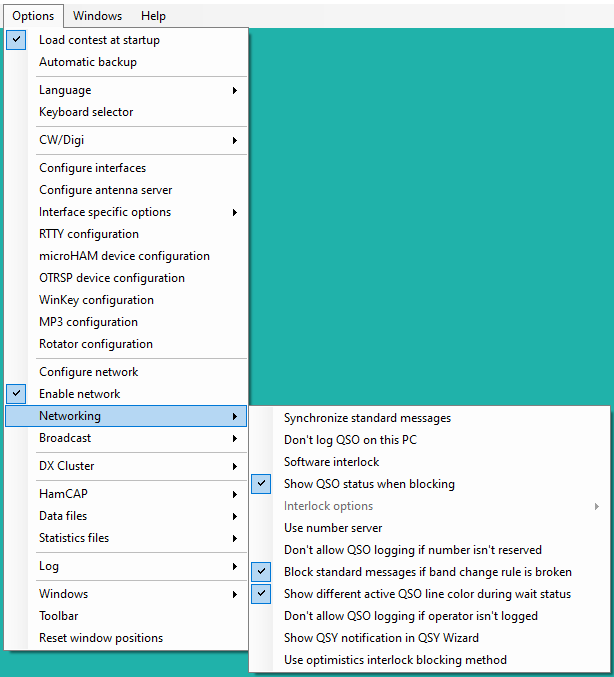
Task: Choose Synchronize standard messages
Action: [x=430, y=418]
